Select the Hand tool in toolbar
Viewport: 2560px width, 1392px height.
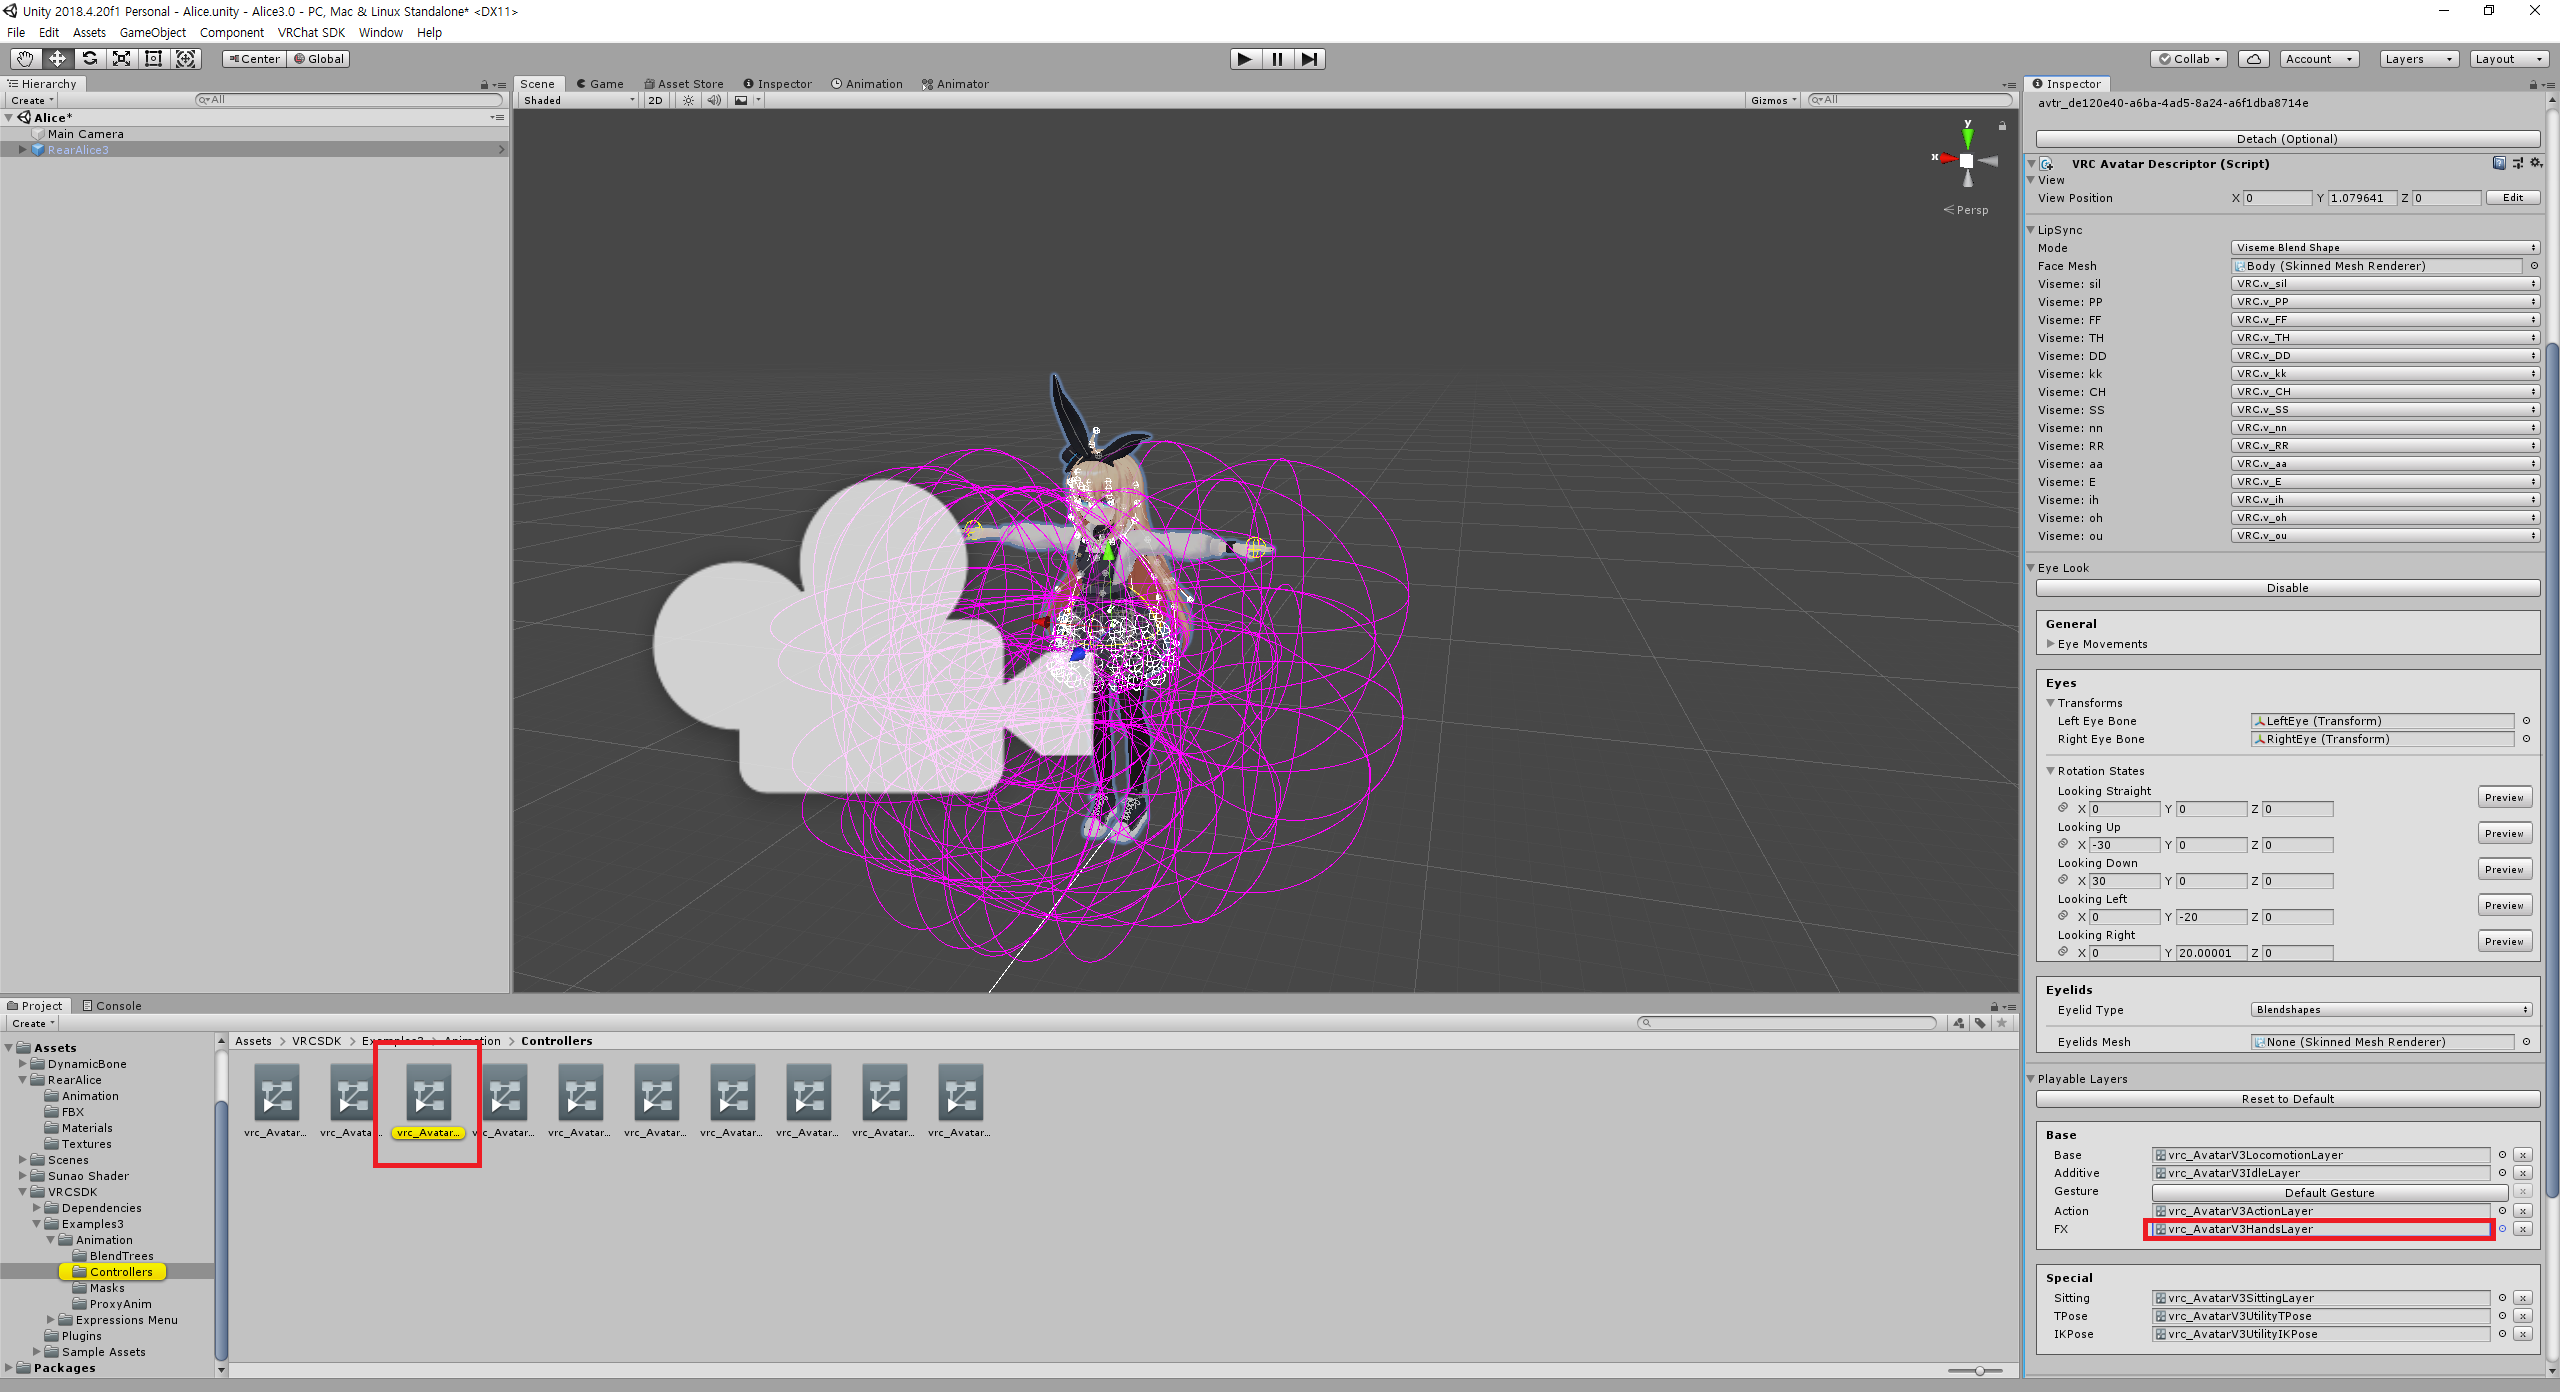click(25, 59)
